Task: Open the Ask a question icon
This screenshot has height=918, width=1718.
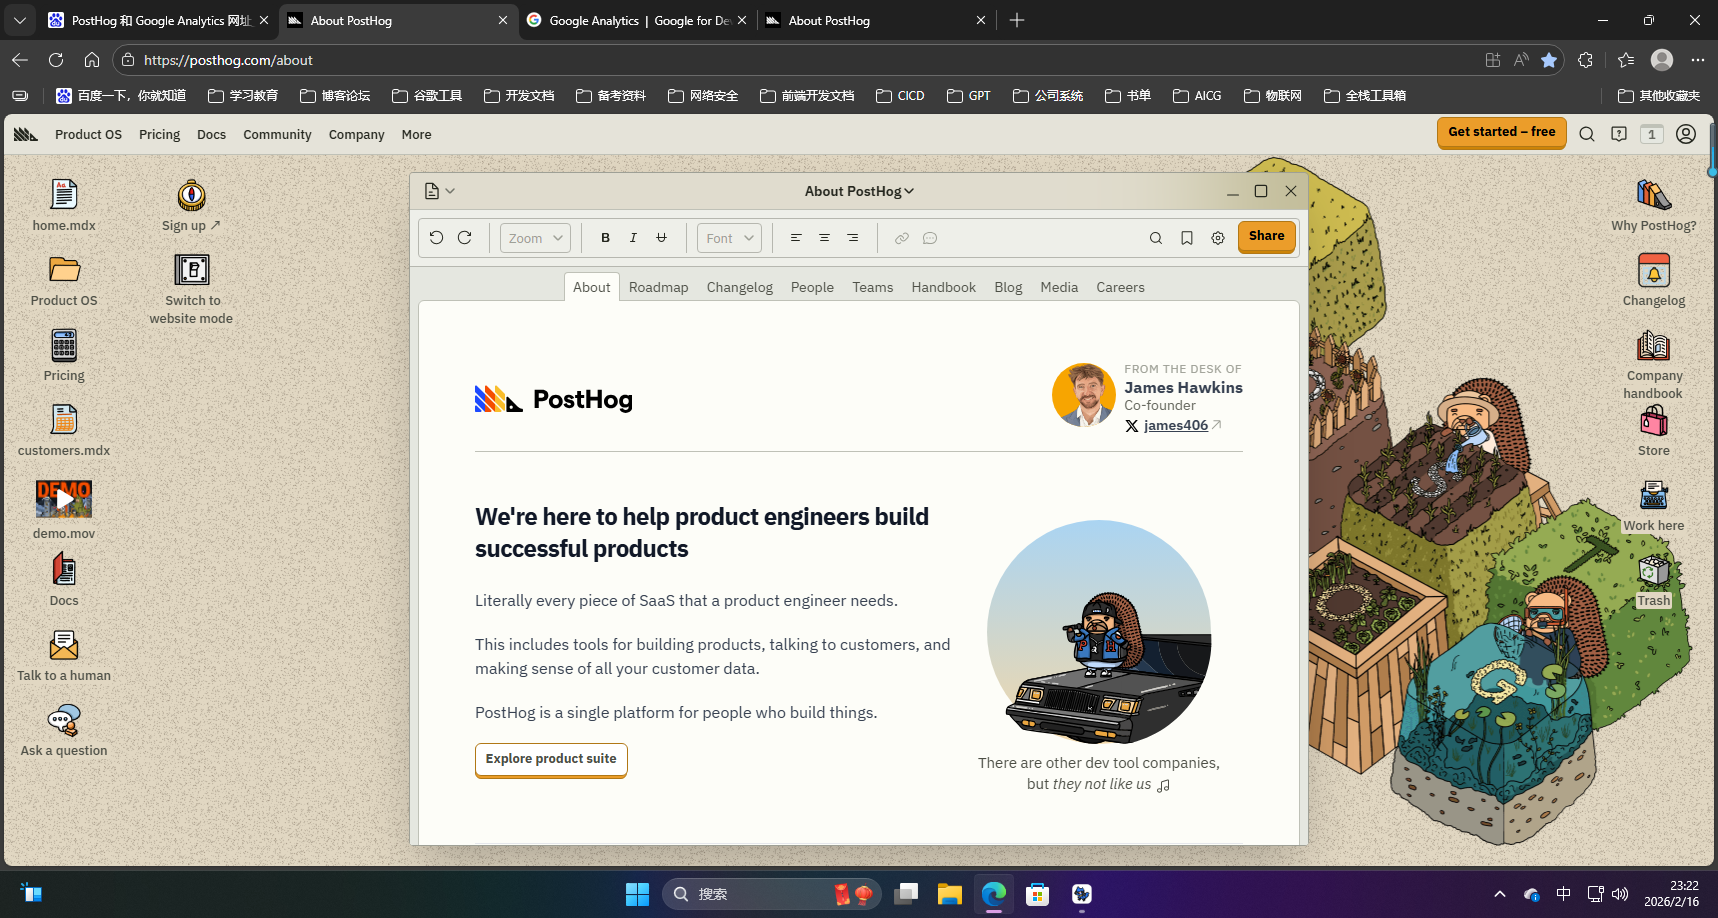Action: point(64,730)
